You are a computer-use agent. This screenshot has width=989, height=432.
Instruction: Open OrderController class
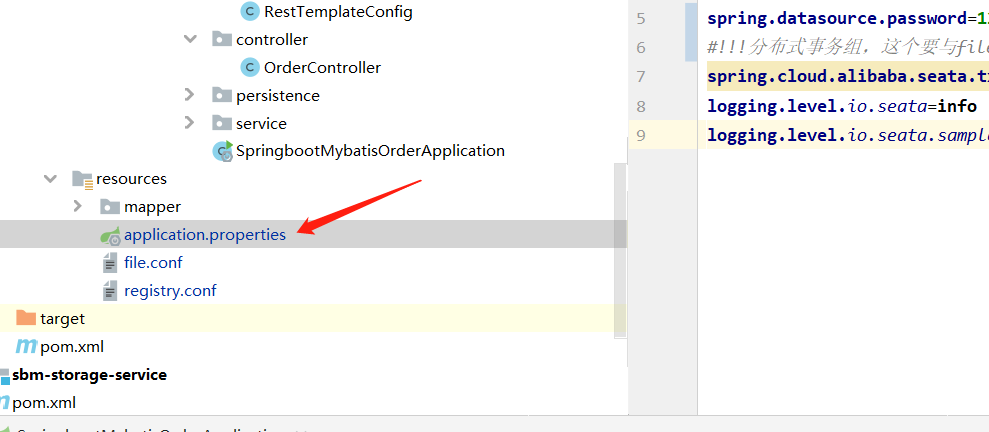coord(322,67)
